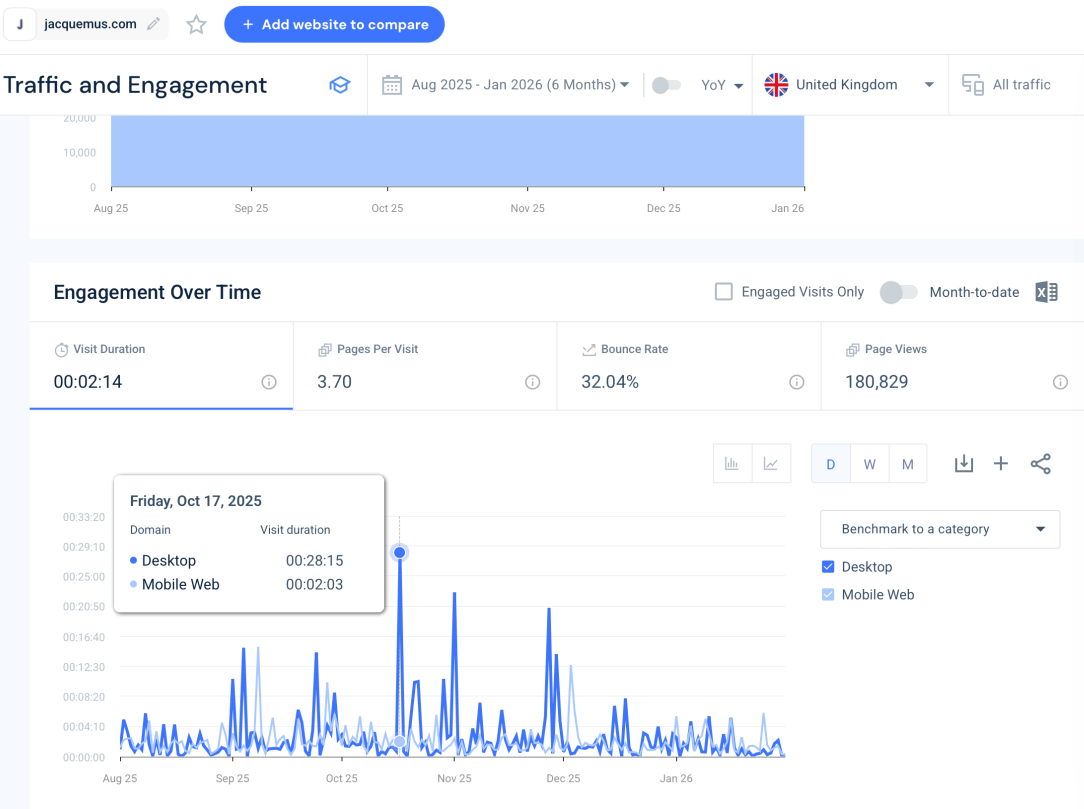The image size is (1084, 809).
Task: Select the Bounce Rate tab
Action: point(689,366)
